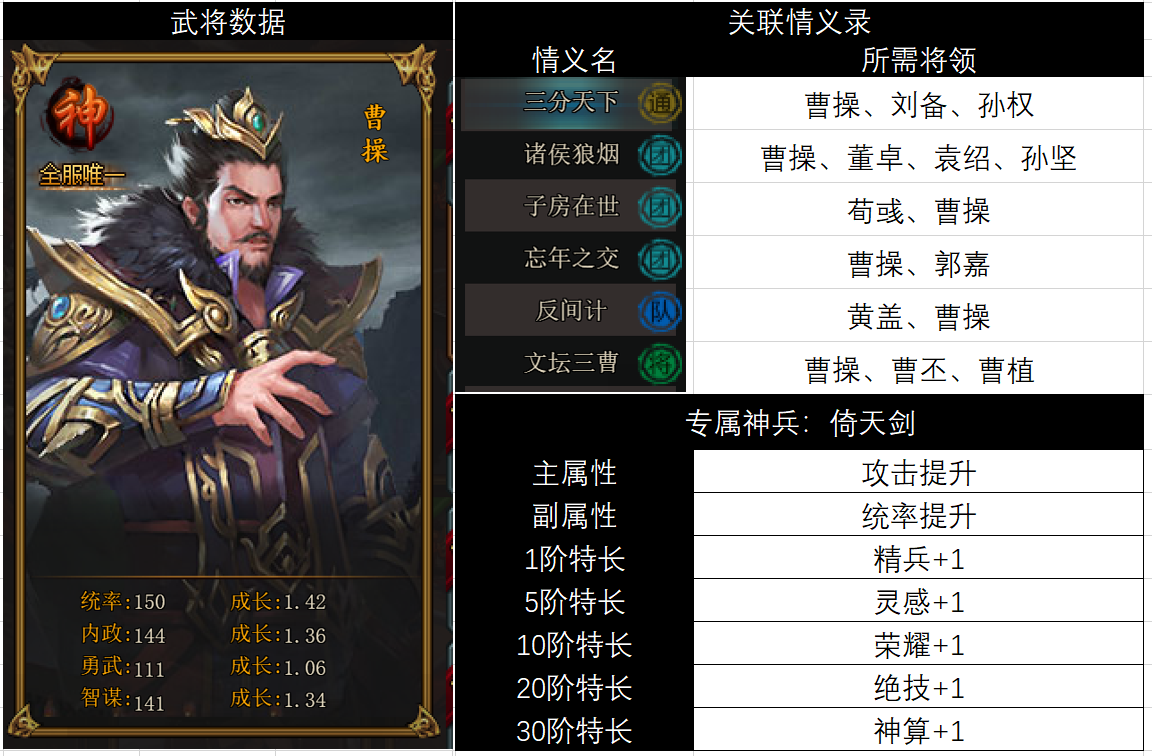Viewport: 1152px width, 756px height.
Task: Click the 统率:150 stat text
Action: (x=123, y=601)
